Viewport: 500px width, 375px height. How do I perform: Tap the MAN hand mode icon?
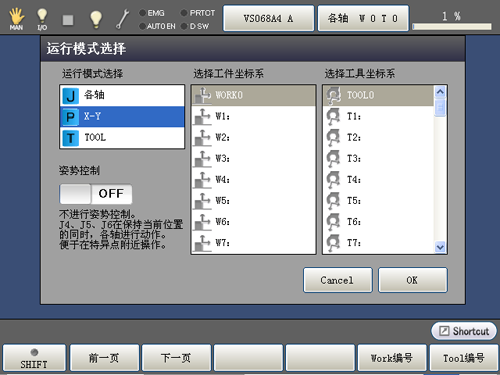16,19
